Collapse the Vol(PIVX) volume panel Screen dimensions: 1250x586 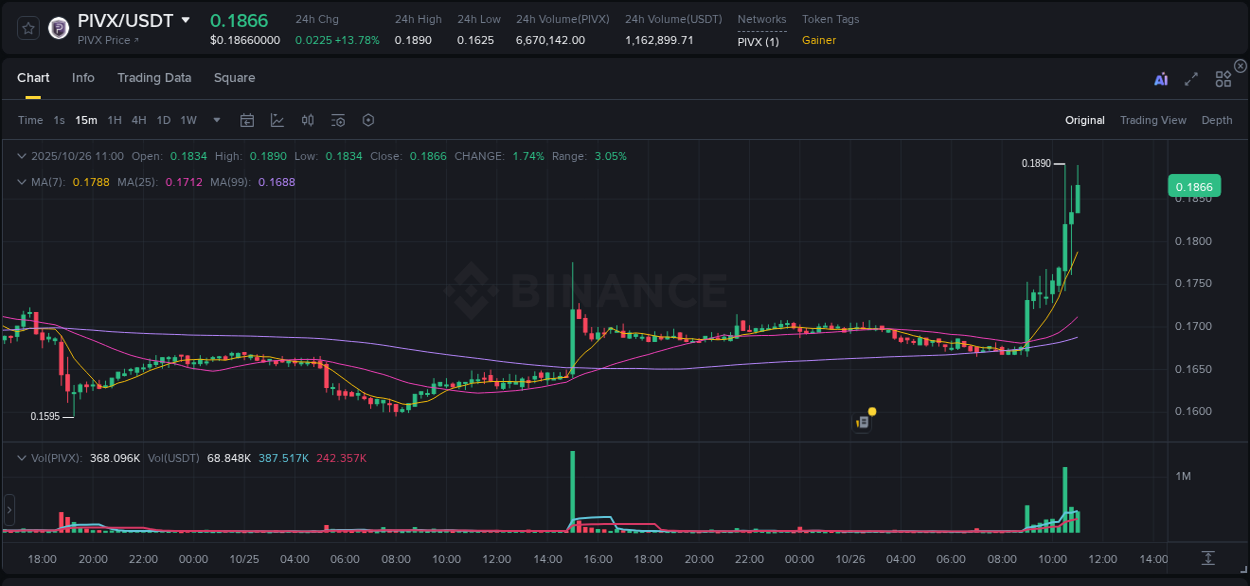click(21, 460)
